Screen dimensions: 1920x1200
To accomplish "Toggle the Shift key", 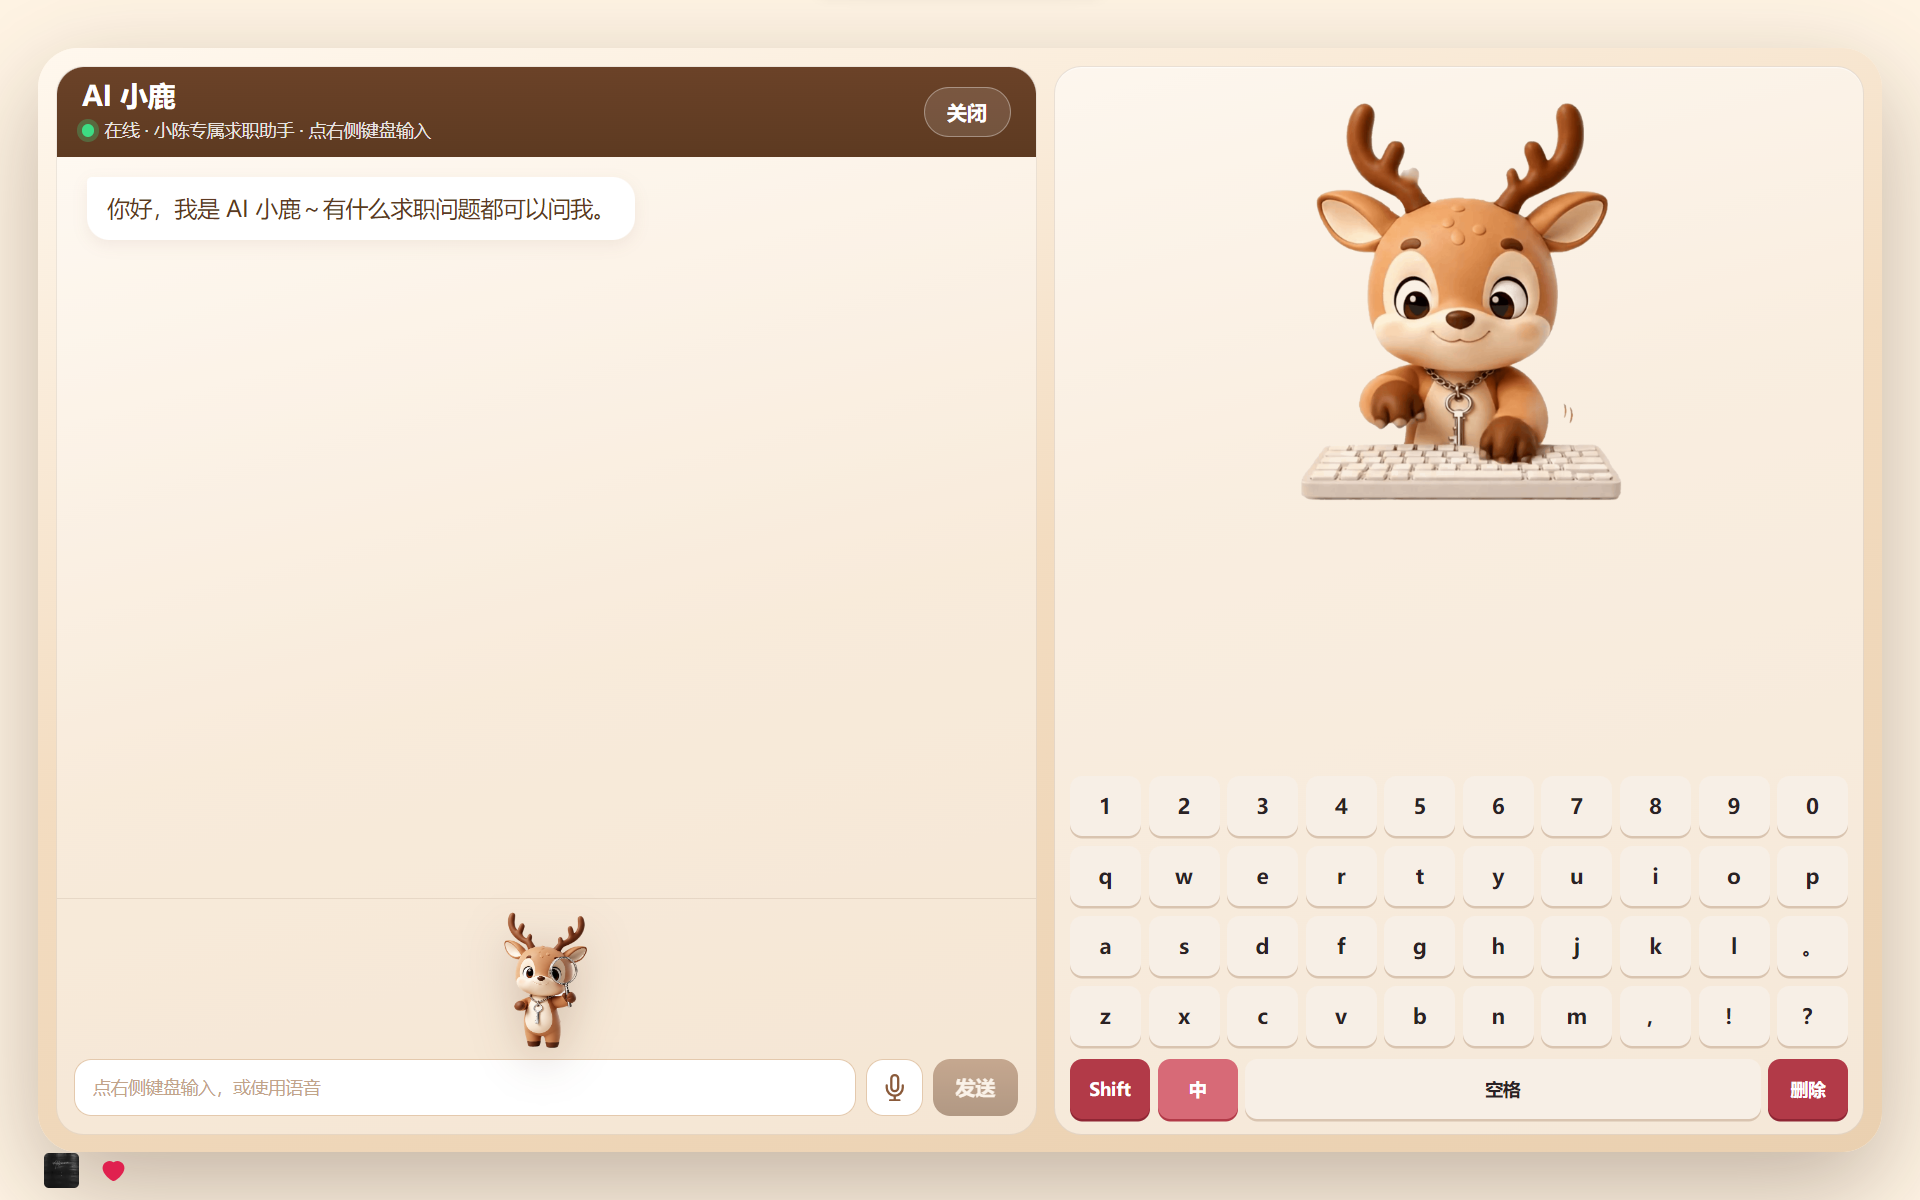I will click(1110, 1089).
